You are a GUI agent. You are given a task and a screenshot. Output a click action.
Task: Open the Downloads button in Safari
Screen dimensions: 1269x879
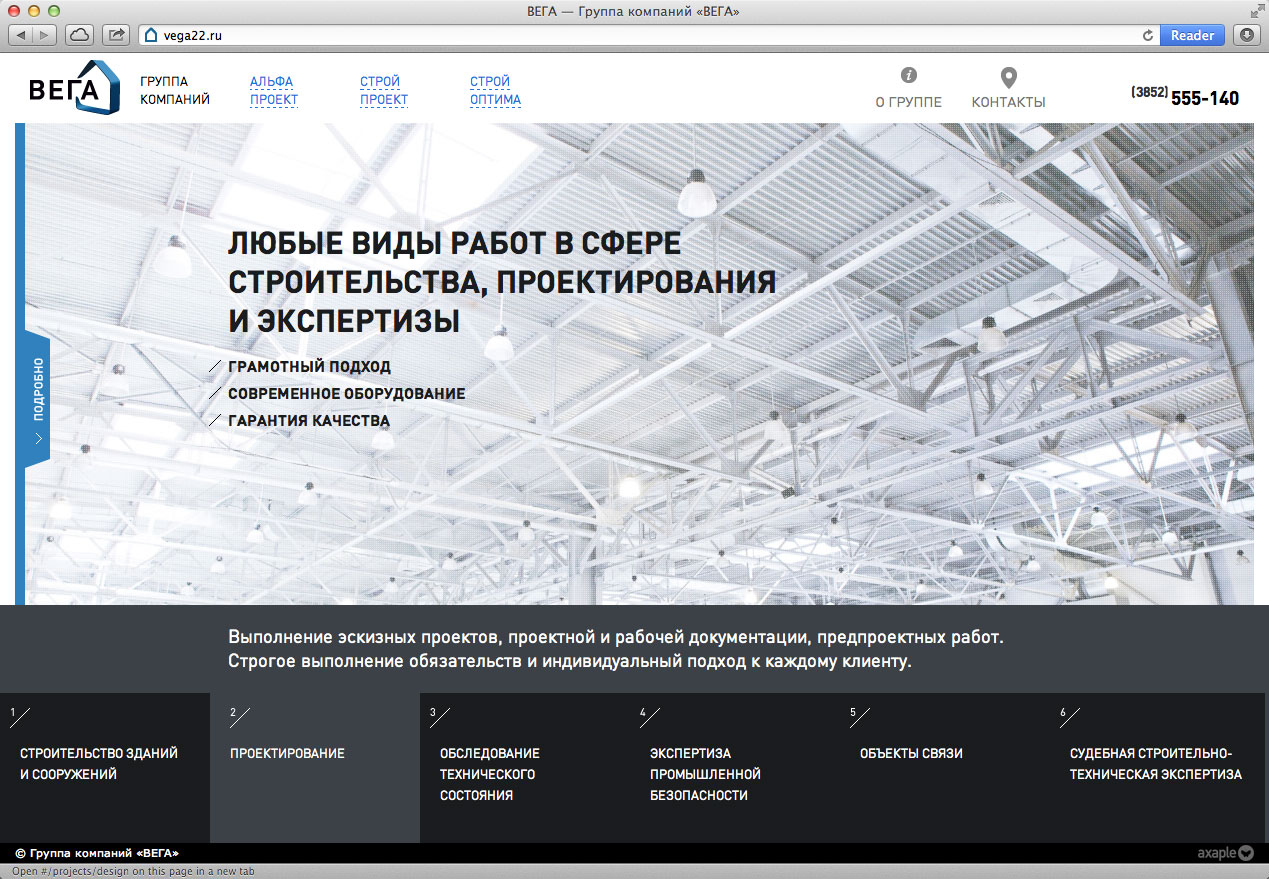point(1247,35)
